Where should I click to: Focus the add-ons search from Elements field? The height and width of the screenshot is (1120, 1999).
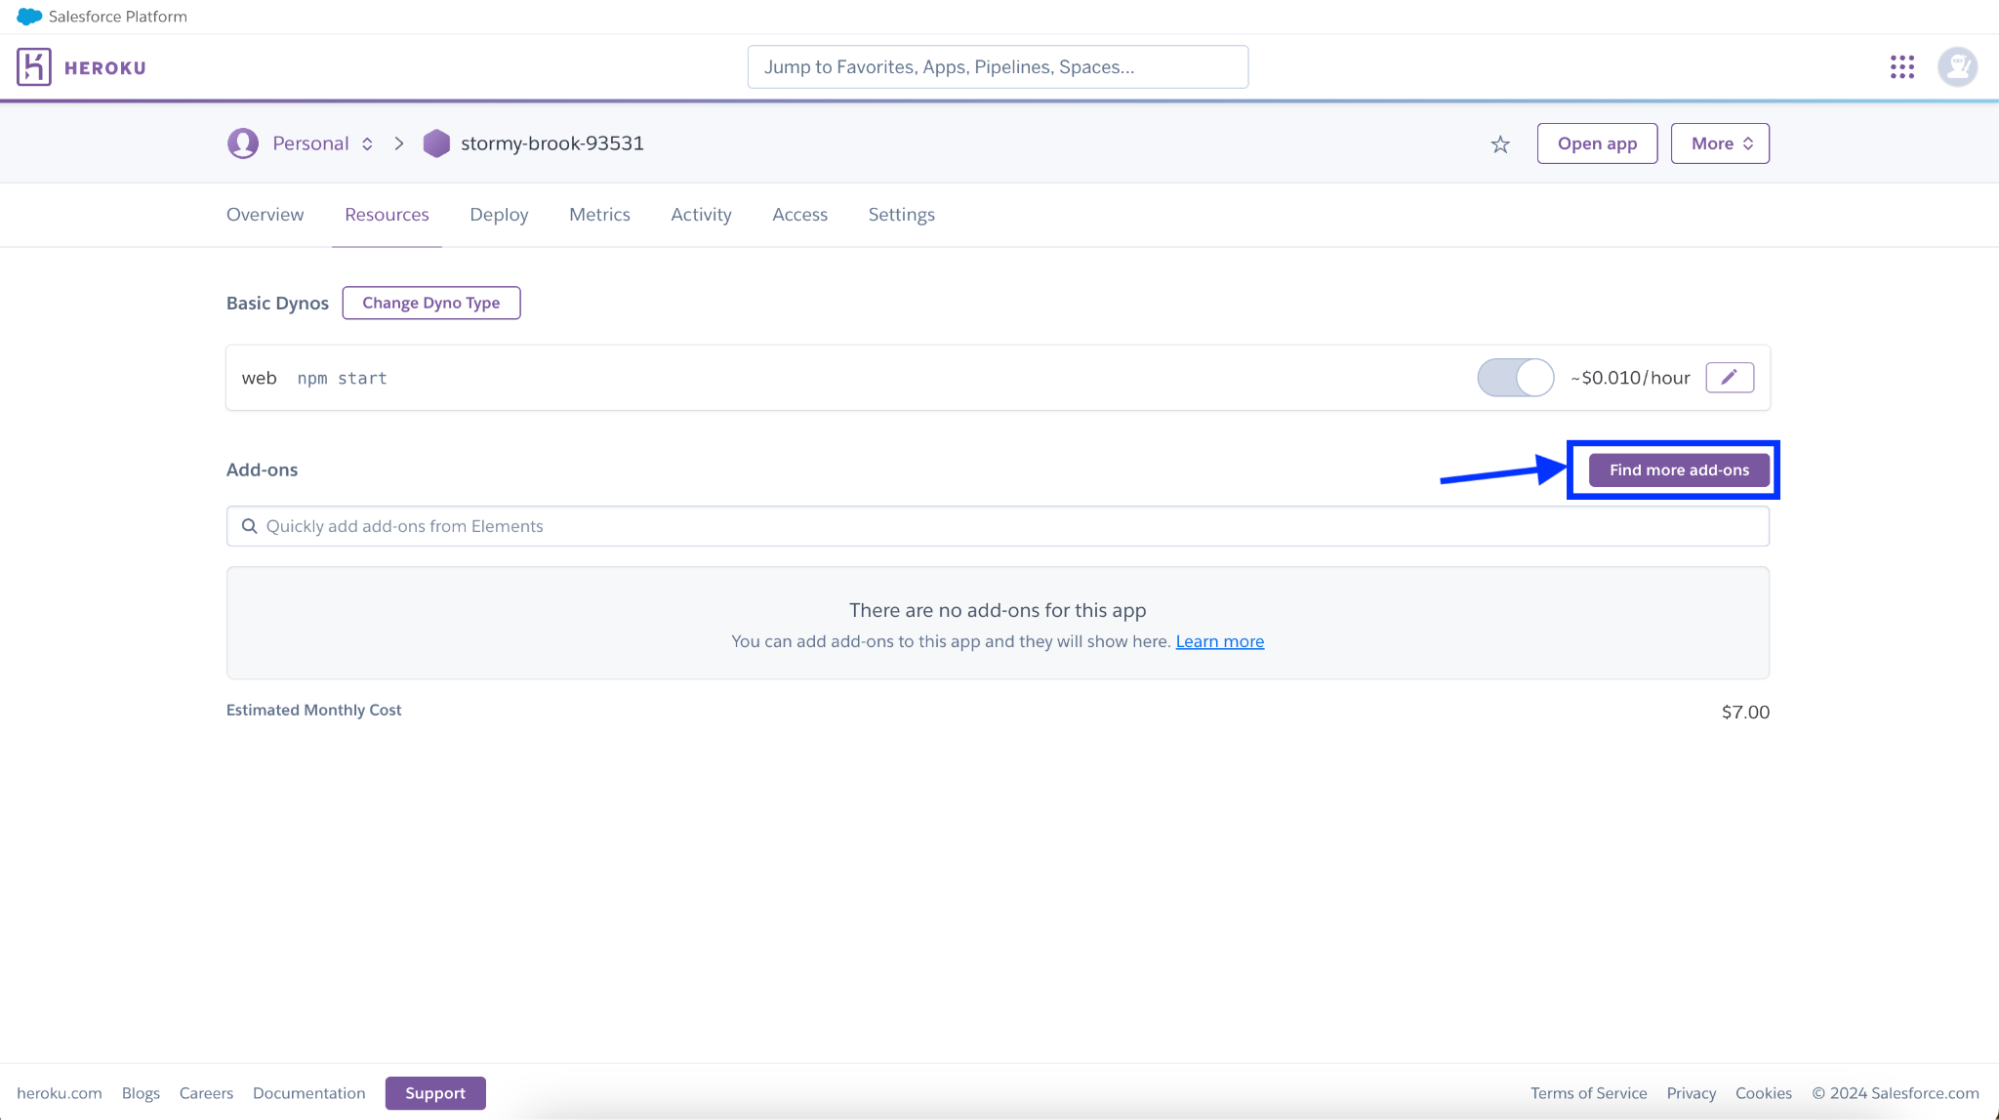click(x=997, y=526)
